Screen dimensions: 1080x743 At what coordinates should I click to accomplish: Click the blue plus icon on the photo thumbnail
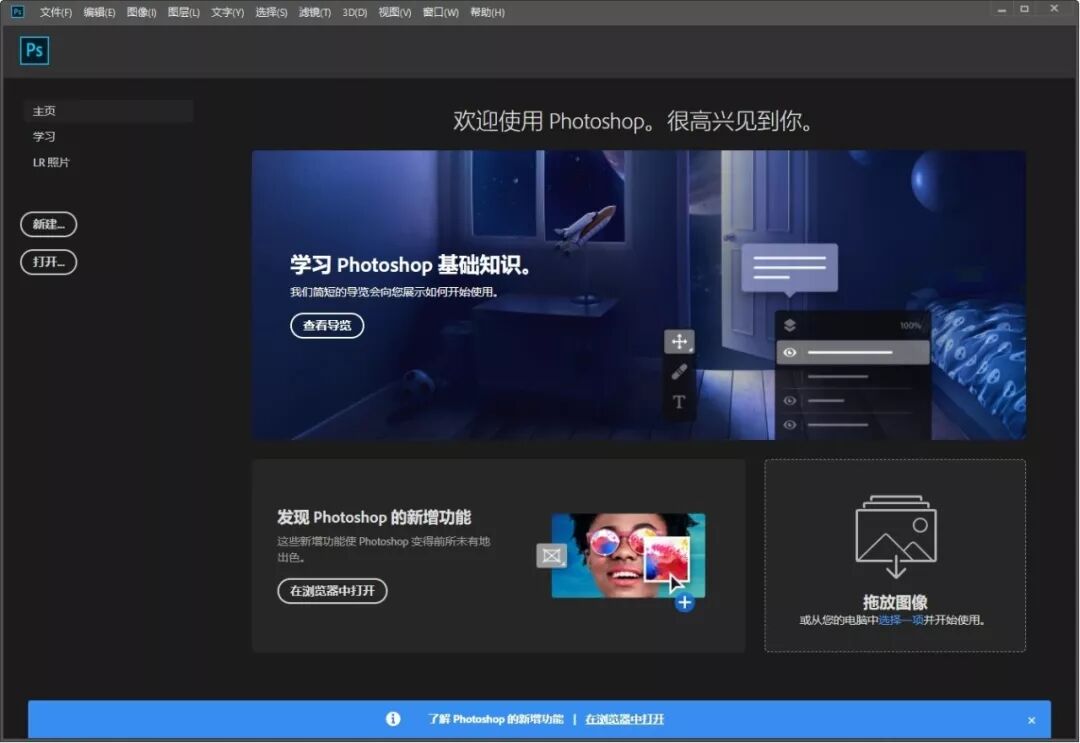pyautogui.click(x=684, y=602)
